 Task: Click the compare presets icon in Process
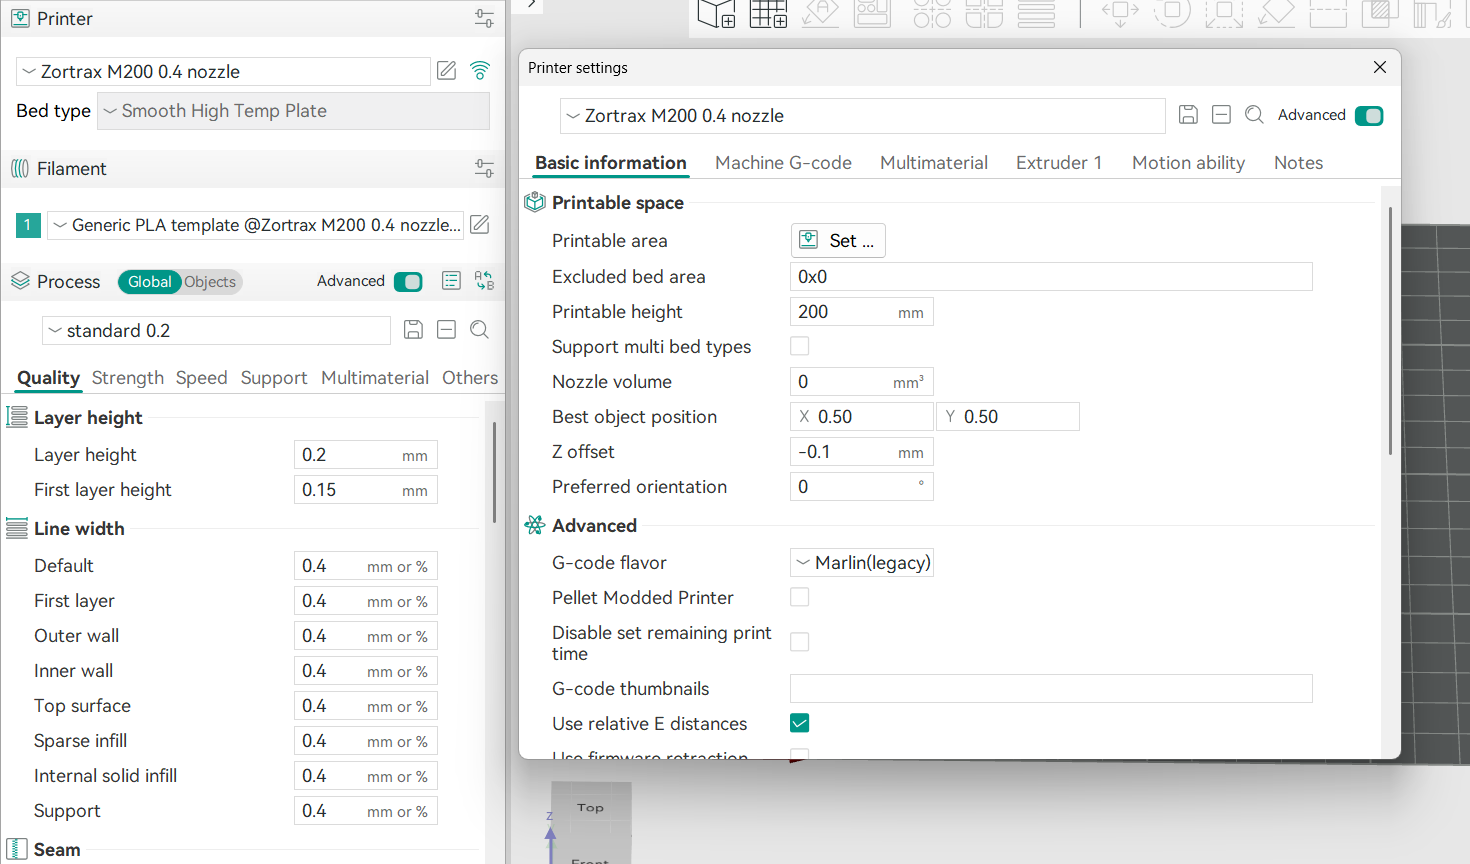pyautogui.click(x=484, y=281)
